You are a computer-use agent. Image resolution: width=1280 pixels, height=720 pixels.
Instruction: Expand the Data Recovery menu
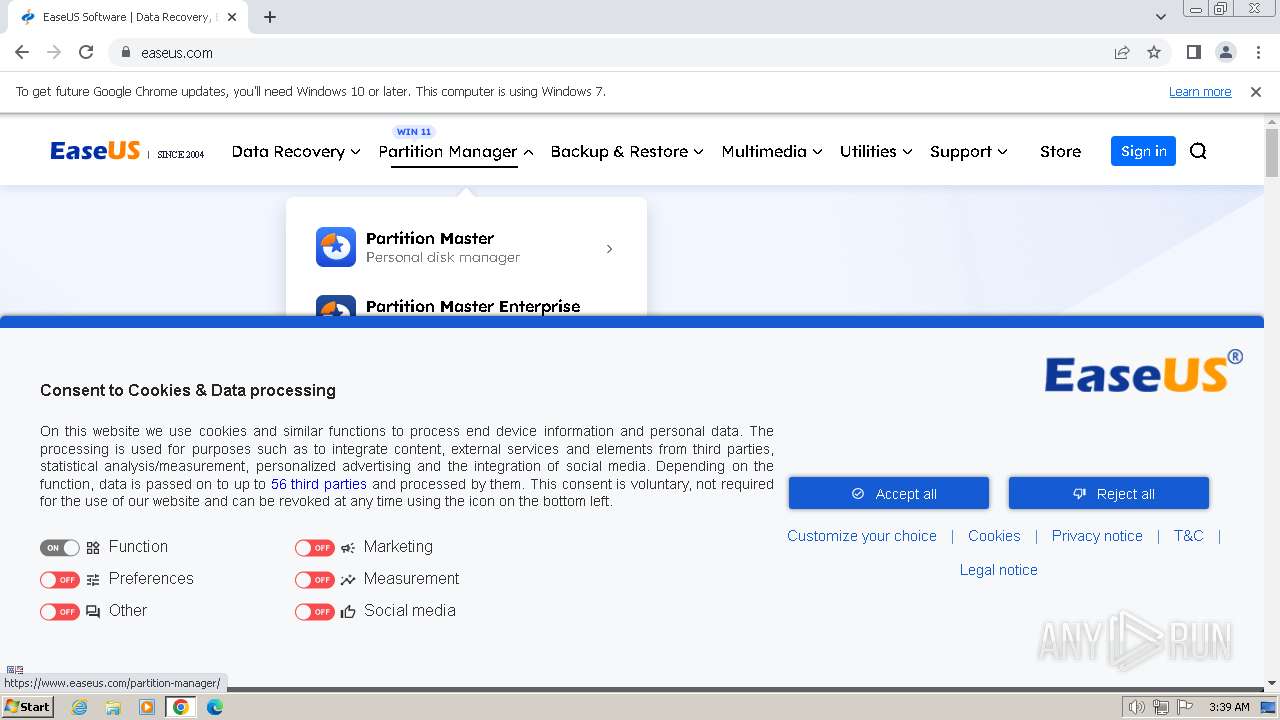(296, 151)
